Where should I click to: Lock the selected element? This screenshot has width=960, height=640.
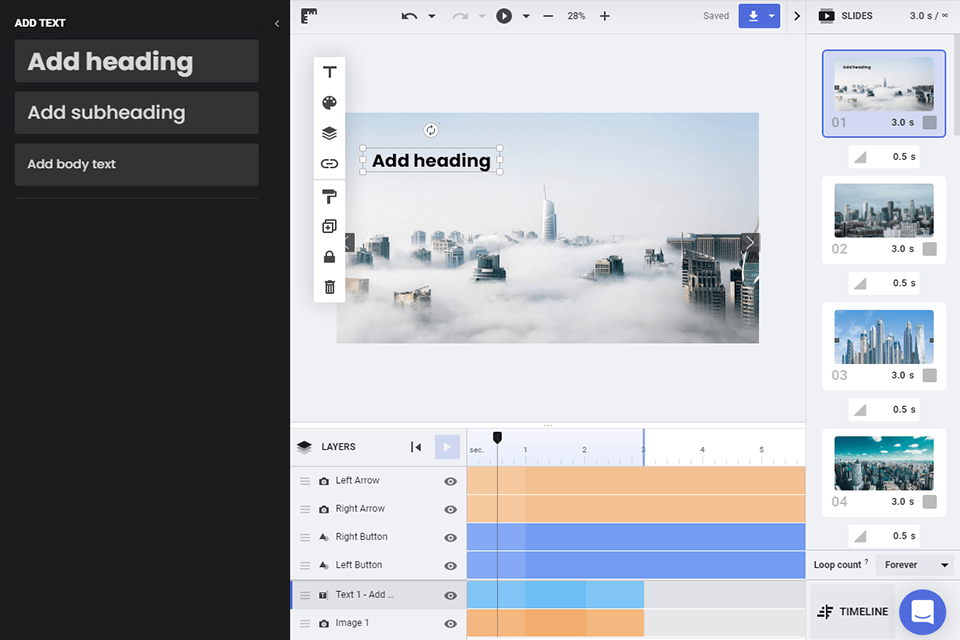coord(329,257)
